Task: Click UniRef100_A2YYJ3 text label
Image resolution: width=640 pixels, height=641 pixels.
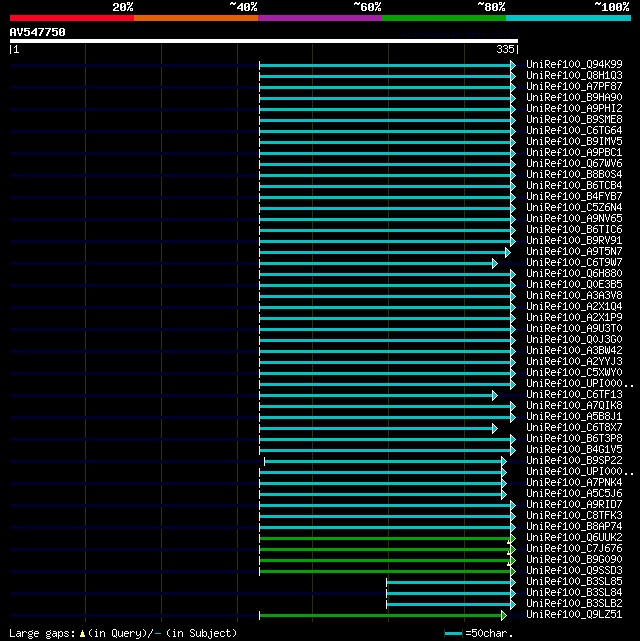Action: tap(574, 362)
